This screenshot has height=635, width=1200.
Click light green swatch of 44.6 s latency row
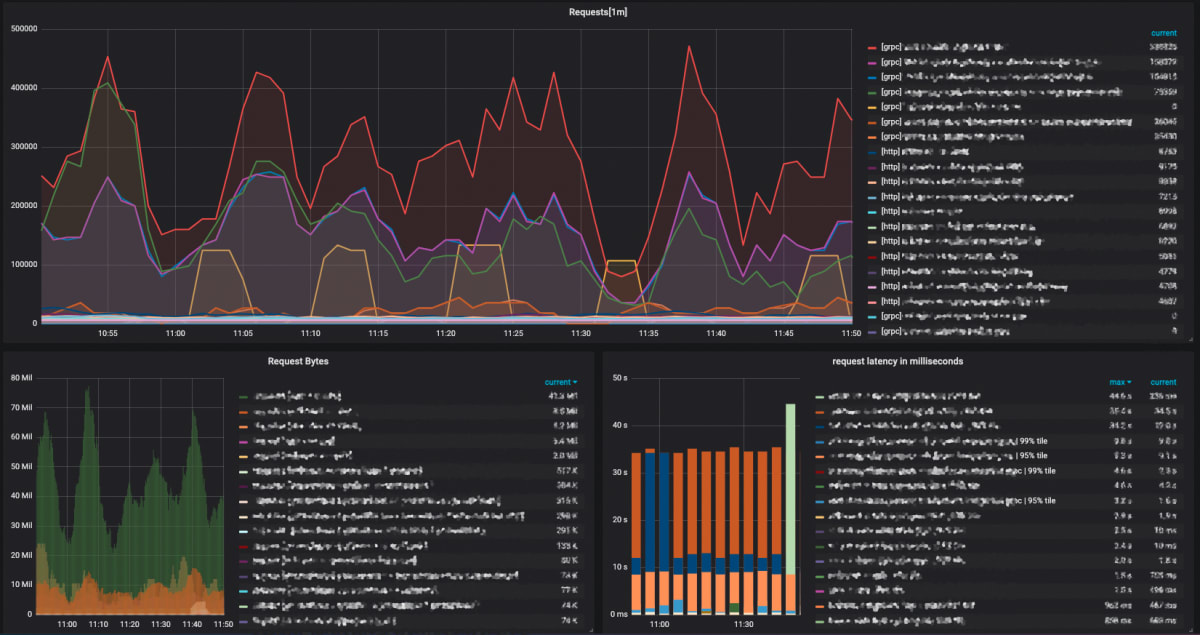click(820, 397)
